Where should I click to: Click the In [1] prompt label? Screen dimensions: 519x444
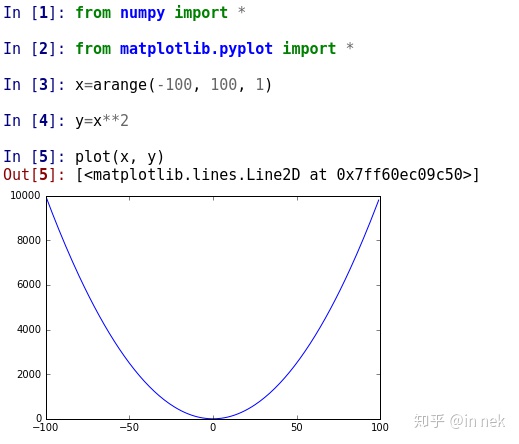34,13
